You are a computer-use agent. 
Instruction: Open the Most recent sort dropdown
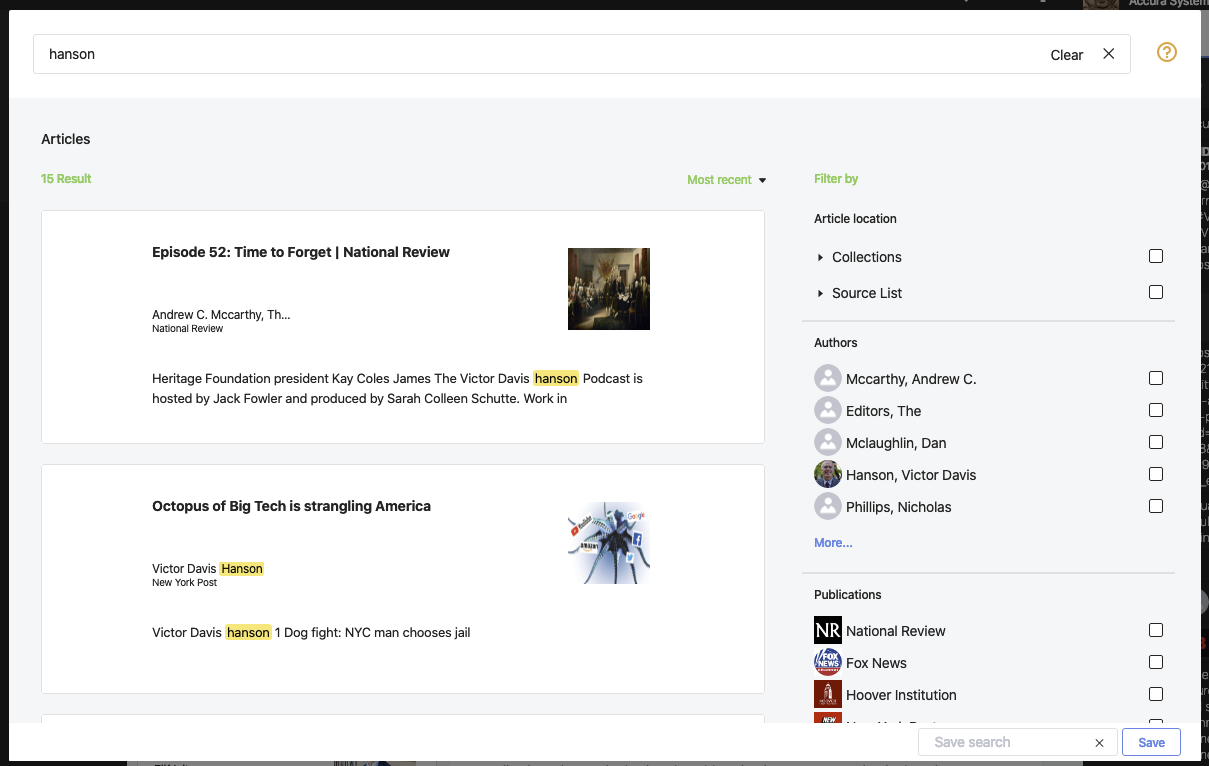727,180
